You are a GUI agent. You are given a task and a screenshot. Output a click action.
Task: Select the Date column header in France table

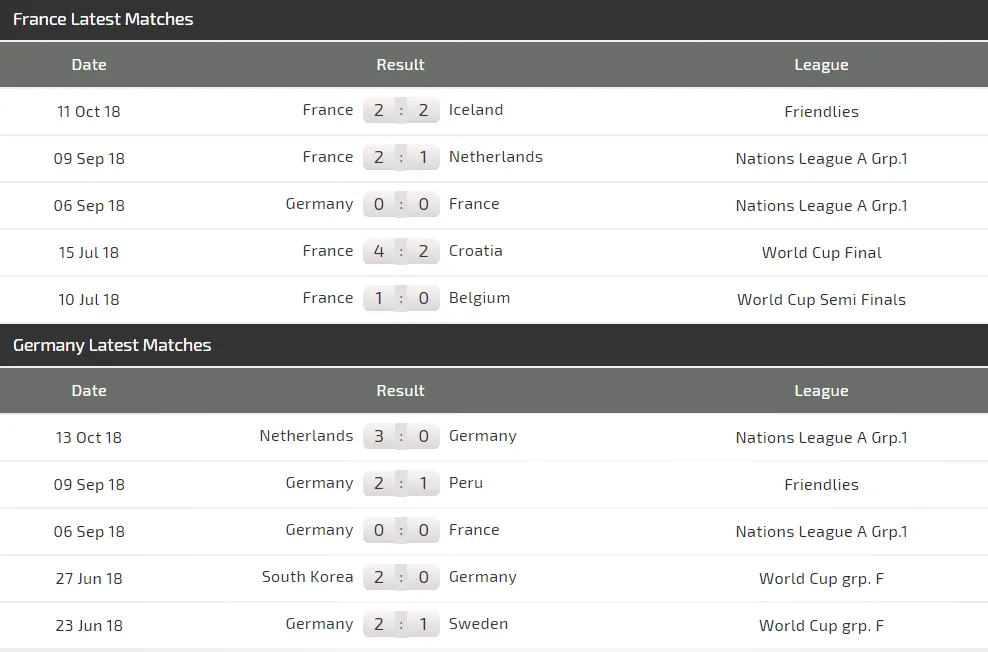coord(89,65)
